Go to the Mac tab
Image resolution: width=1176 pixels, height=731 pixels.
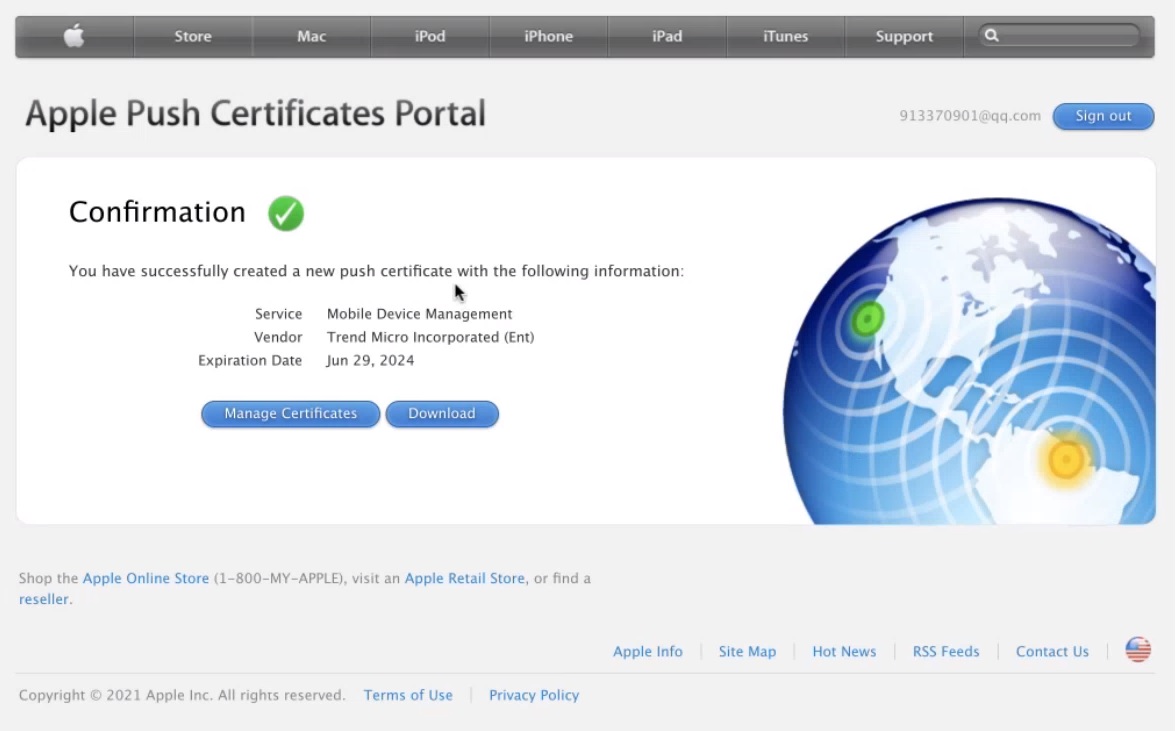(x=311, y=35)
